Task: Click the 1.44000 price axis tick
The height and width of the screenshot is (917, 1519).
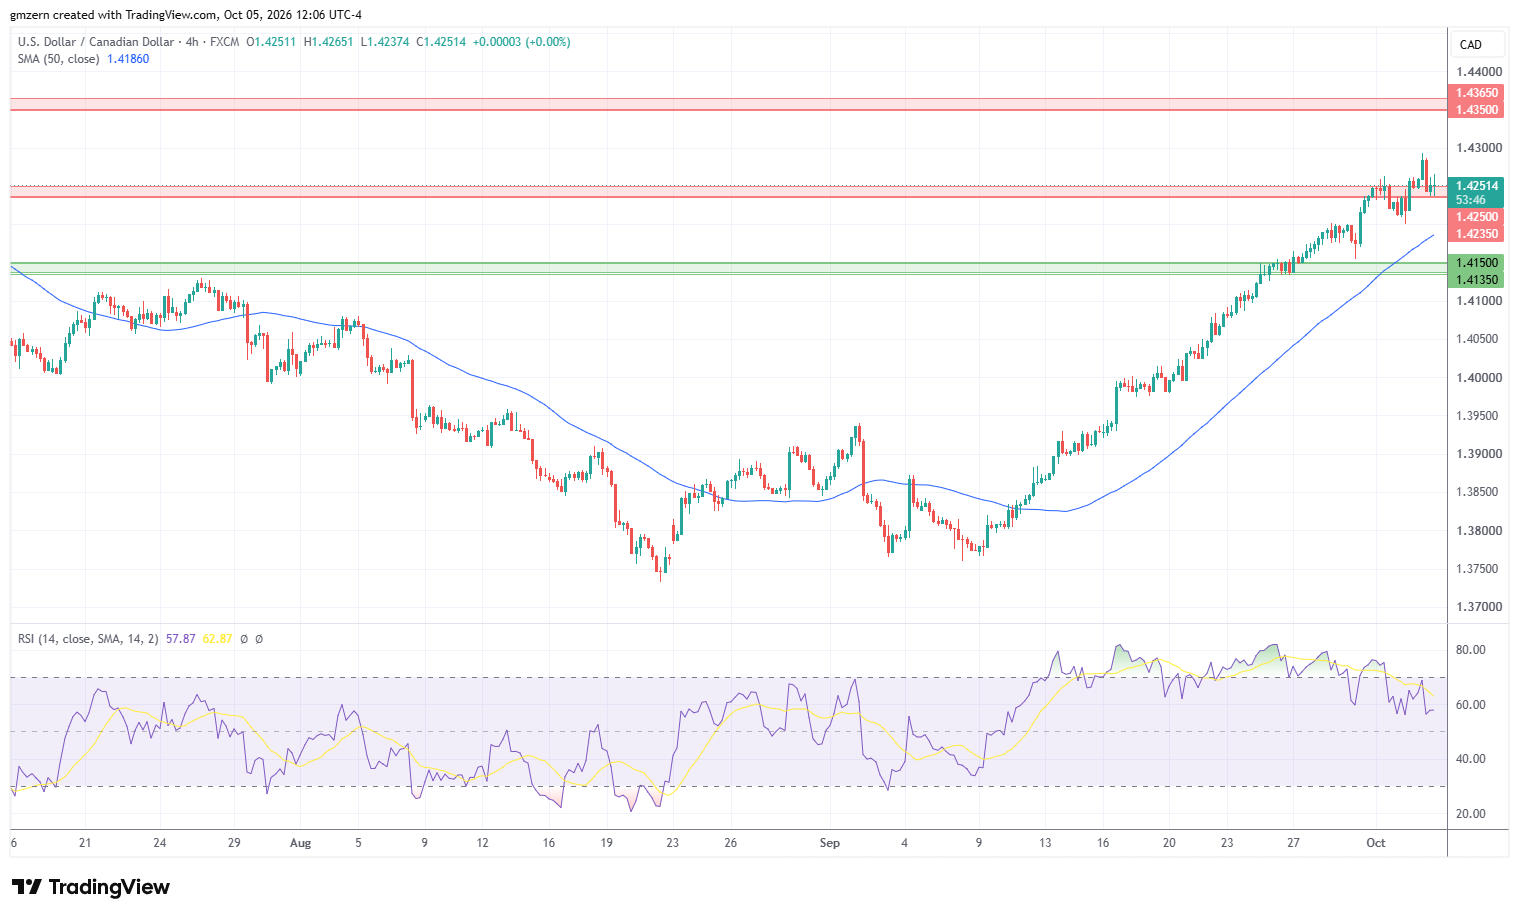Action: (1478, 72)
